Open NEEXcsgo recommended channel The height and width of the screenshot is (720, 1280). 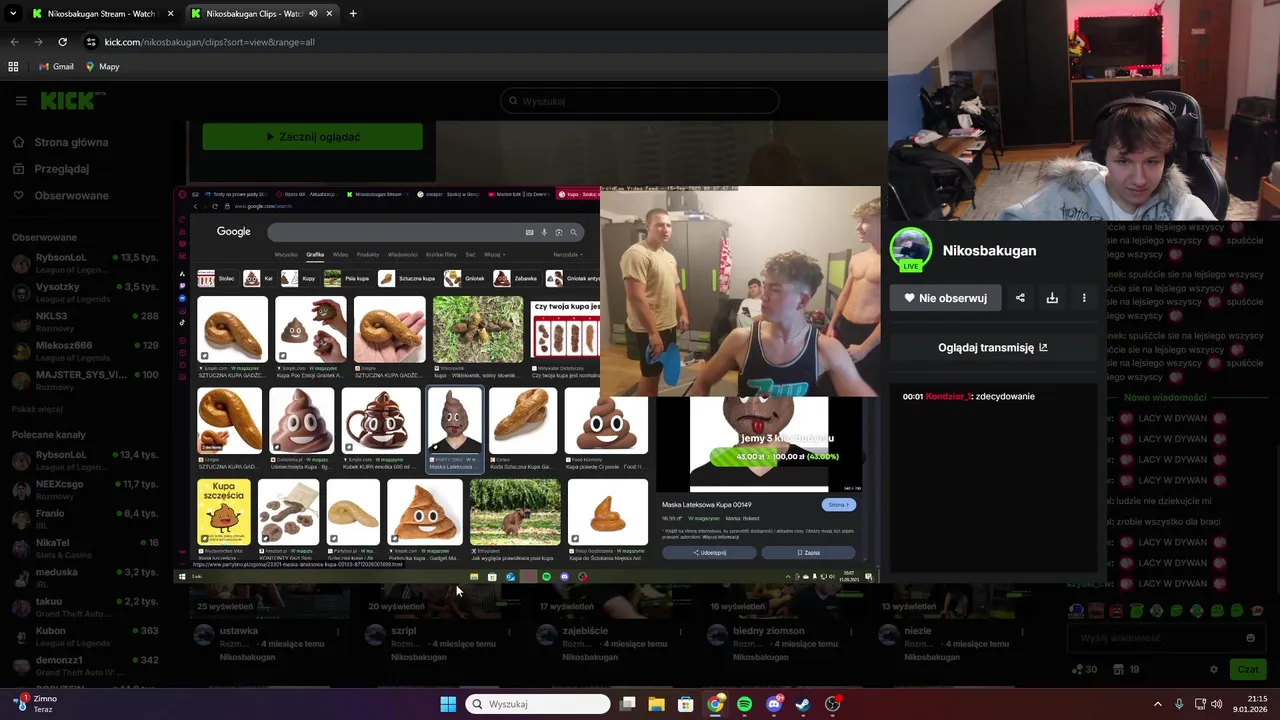pos(85,490)
